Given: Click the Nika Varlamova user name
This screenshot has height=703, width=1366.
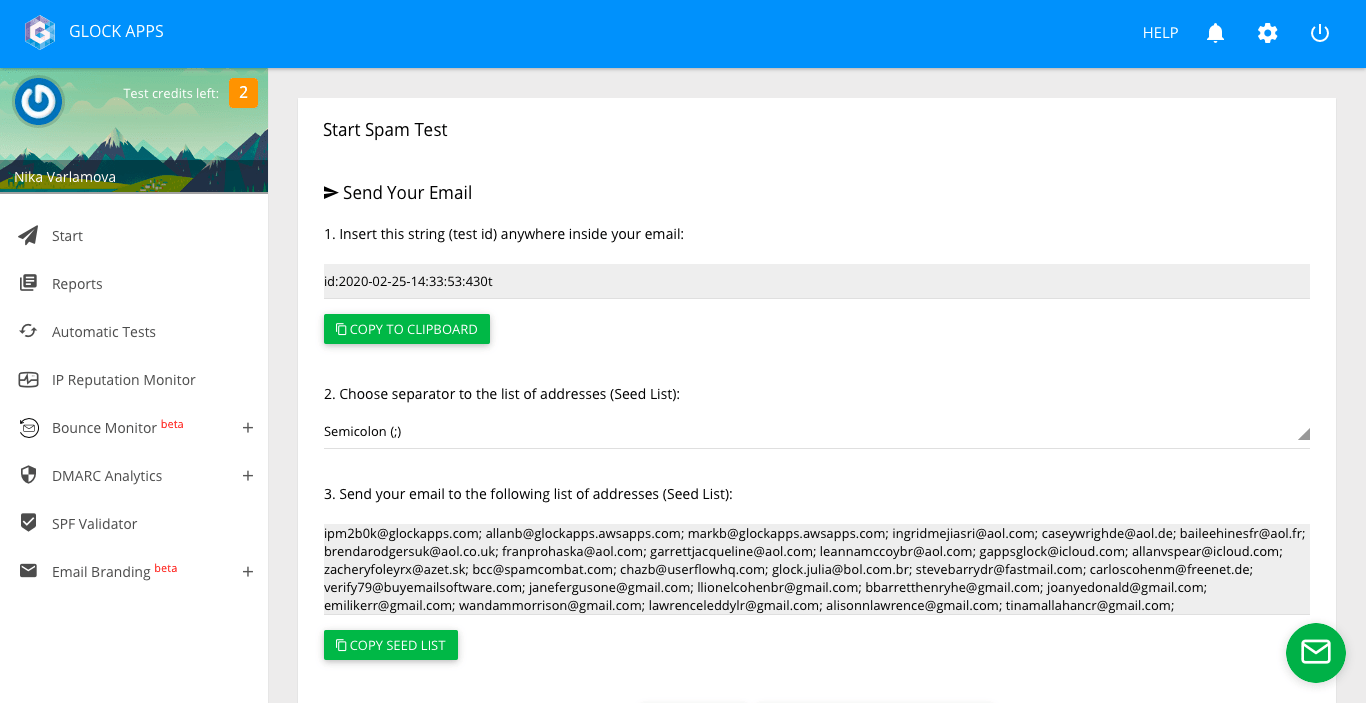Looking at the screenshot, I should pyautogui.click(x=65, y=177).
